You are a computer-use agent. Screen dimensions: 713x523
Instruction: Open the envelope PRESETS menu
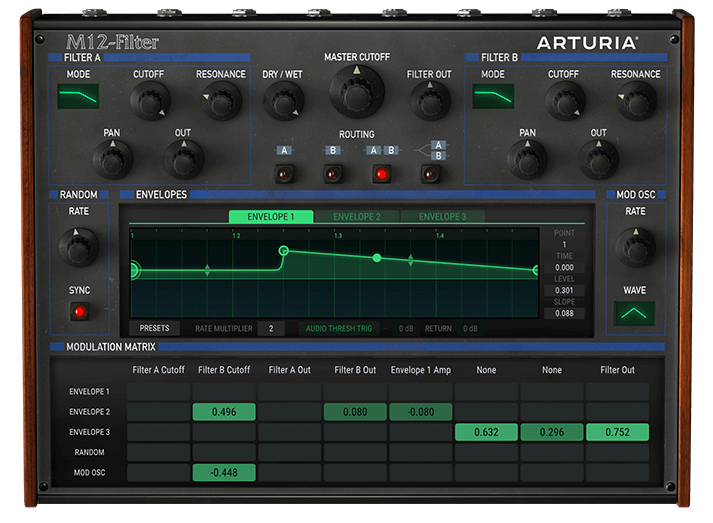[154, 328]
